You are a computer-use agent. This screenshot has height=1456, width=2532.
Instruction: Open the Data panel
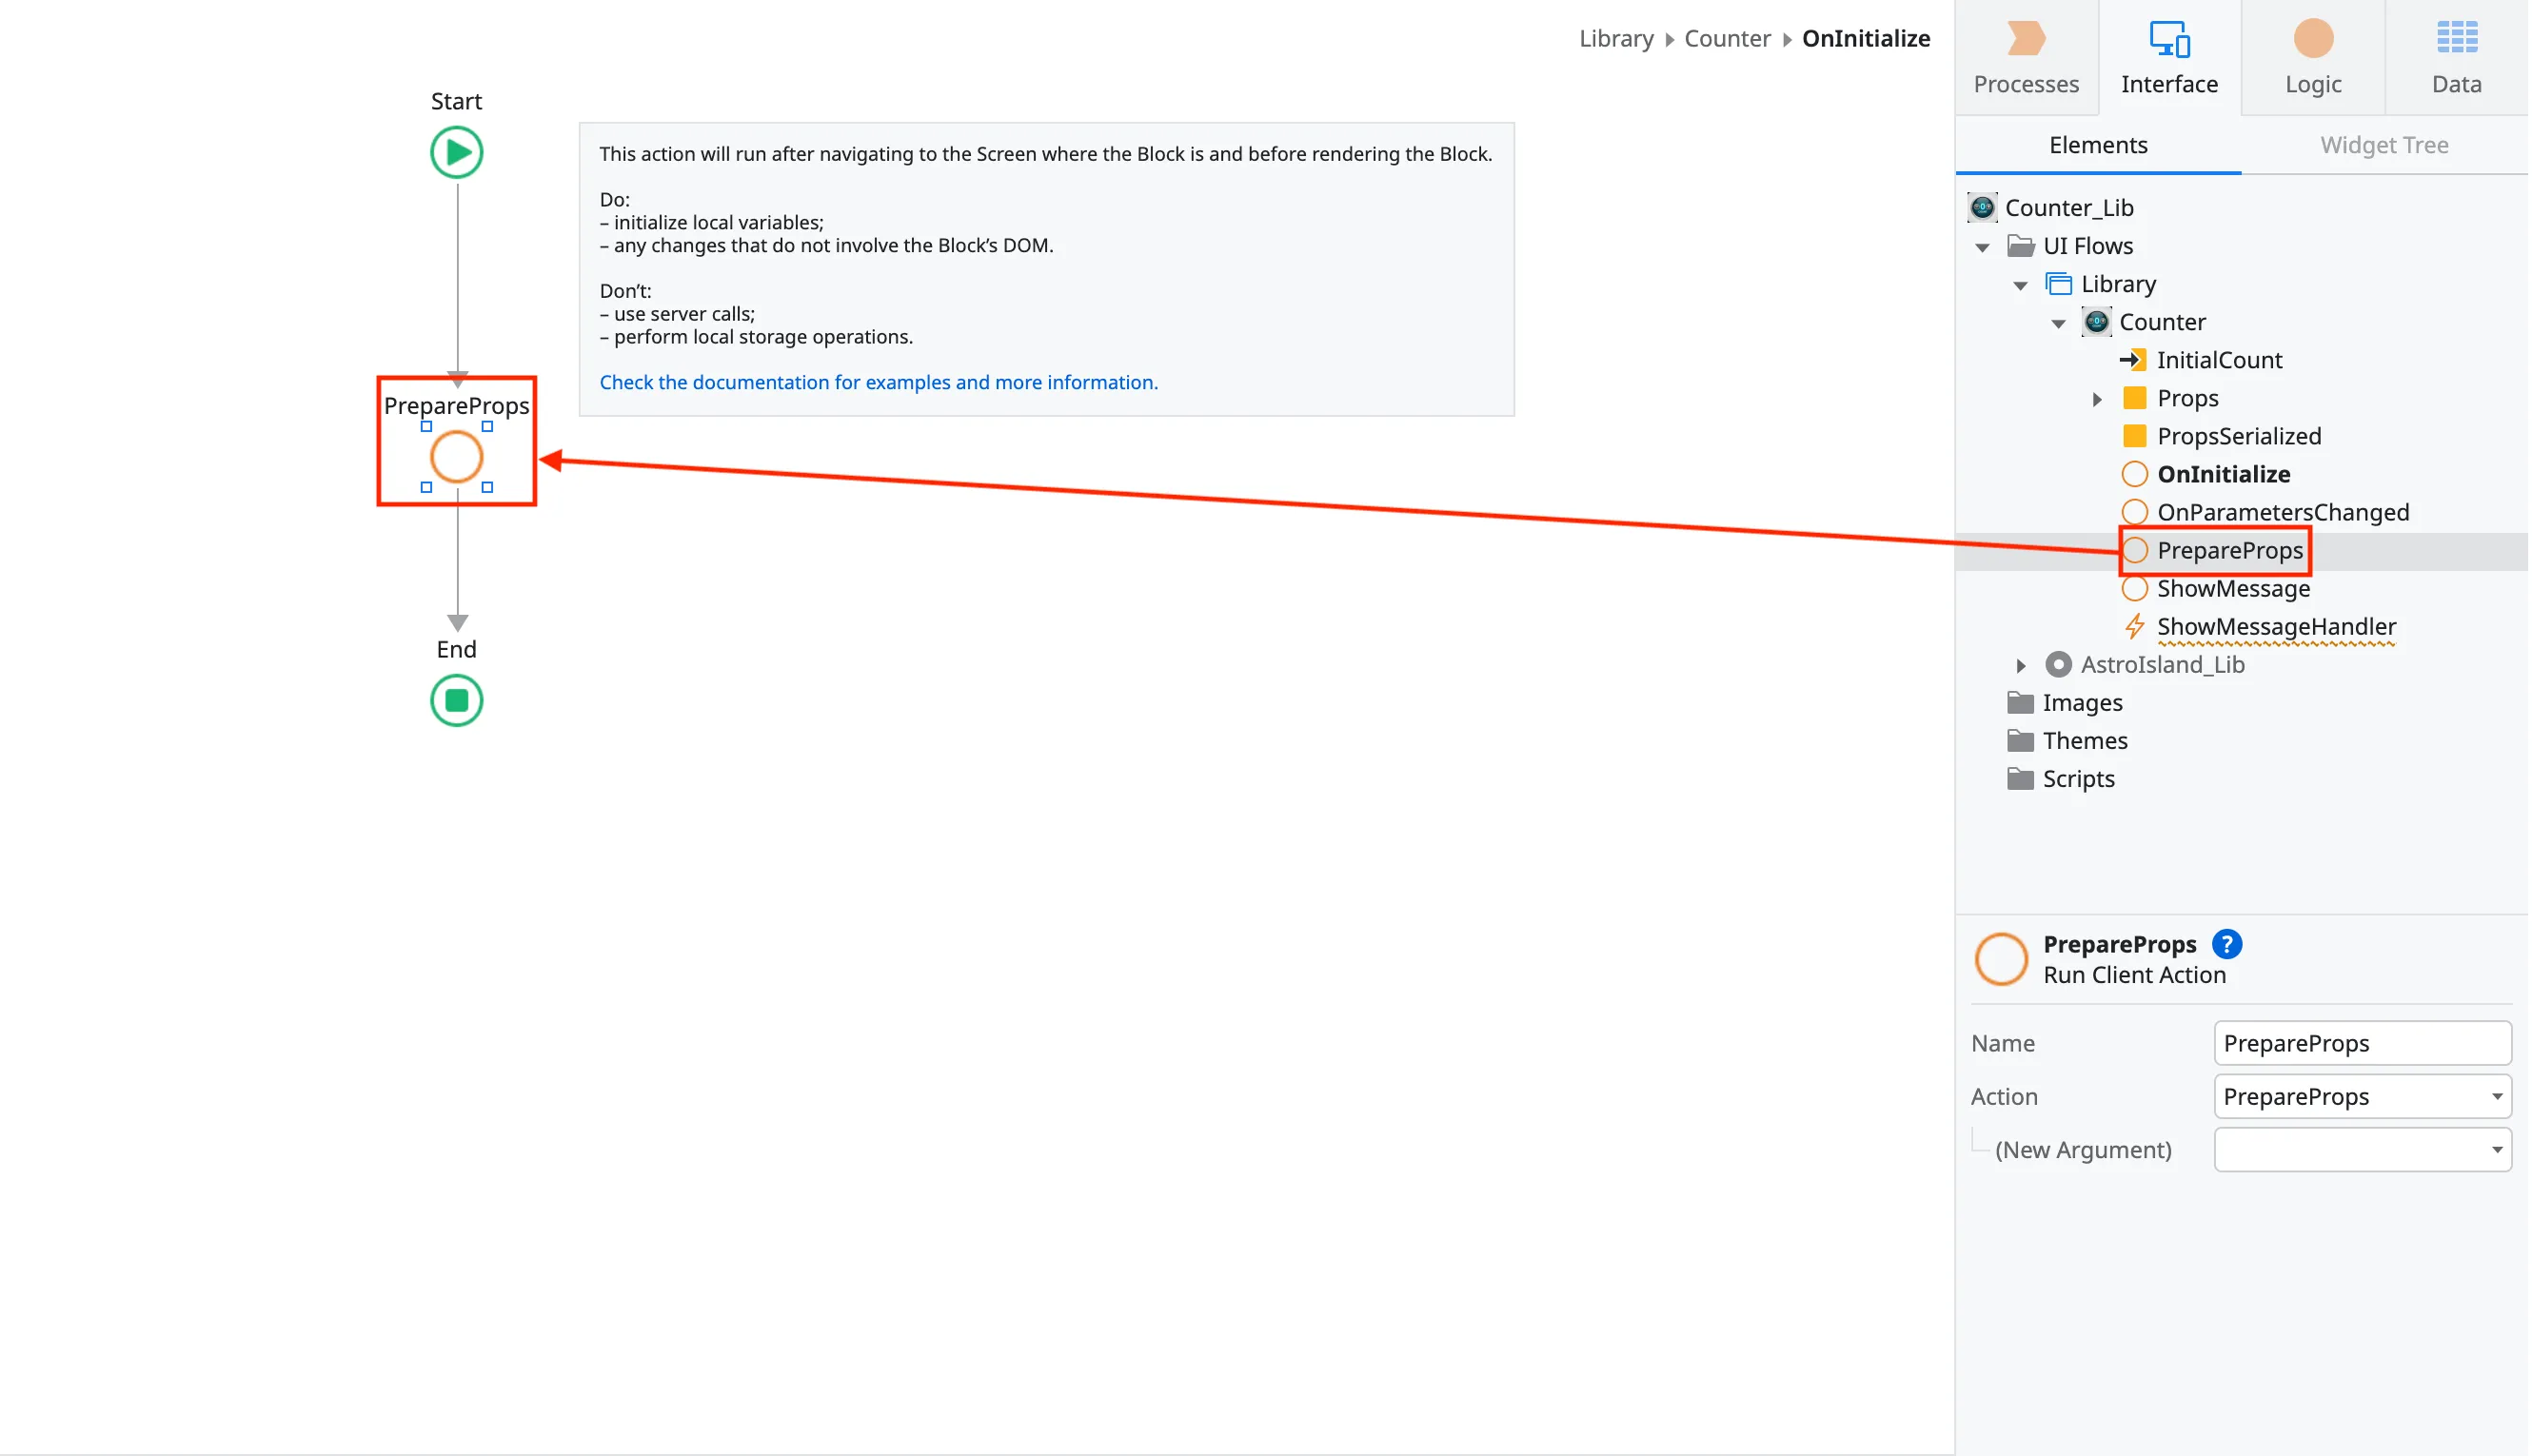click(x=2456, y=55)
